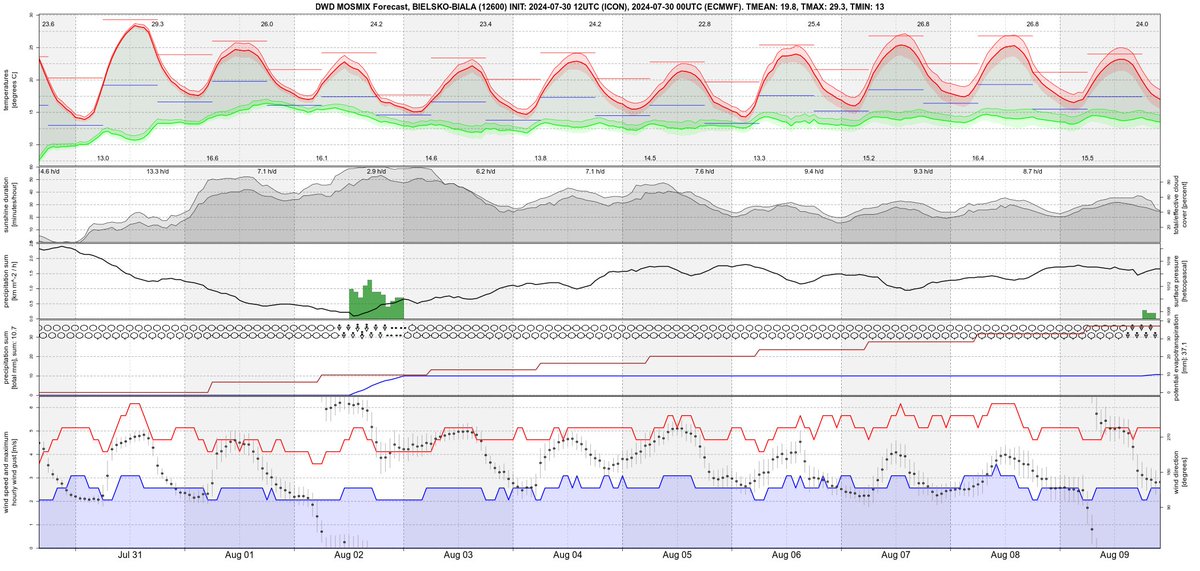Click the 29.3 maximum temperature in the temperature panel
The width and height of the screenshot is (1200, 571).
157,22
